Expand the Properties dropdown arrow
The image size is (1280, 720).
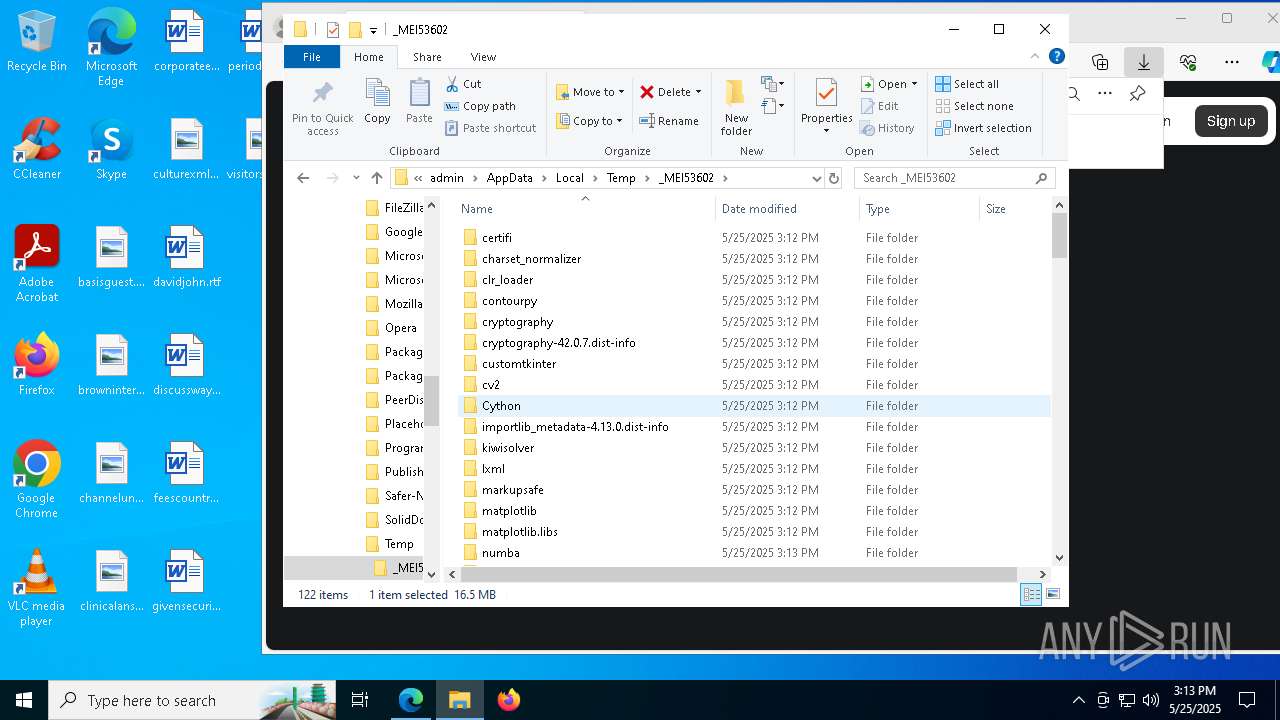coord(826,131)
